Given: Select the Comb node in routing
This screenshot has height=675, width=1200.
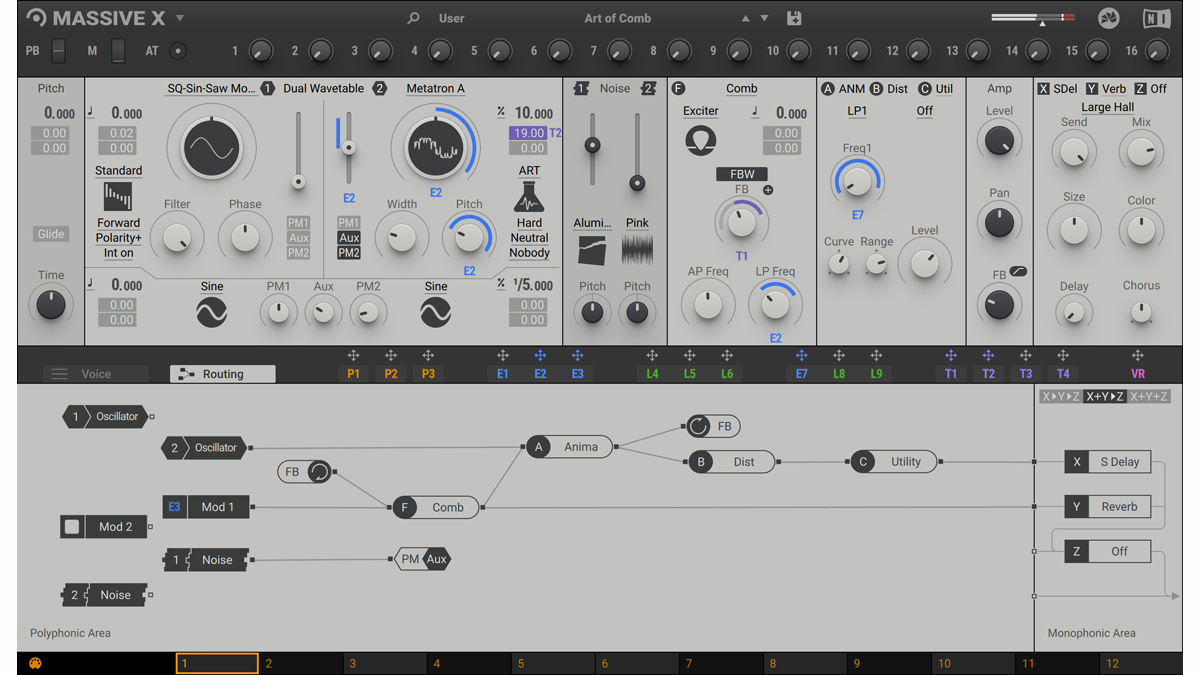Looking at the screenshot, I should pos(437,507).
